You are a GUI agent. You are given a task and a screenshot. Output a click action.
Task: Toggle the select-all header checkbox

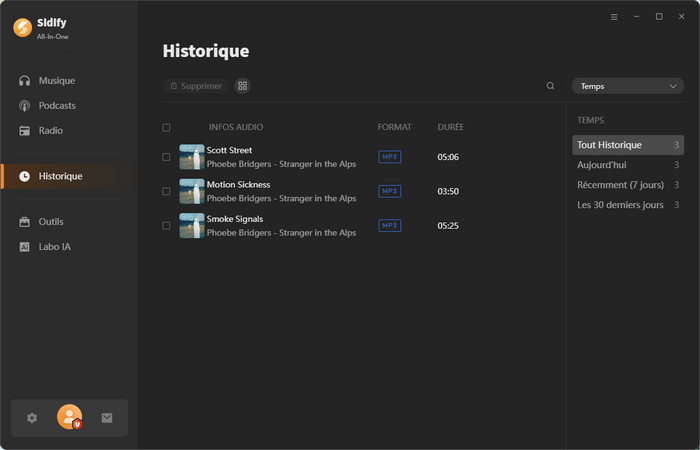click(x=166, y=128)
